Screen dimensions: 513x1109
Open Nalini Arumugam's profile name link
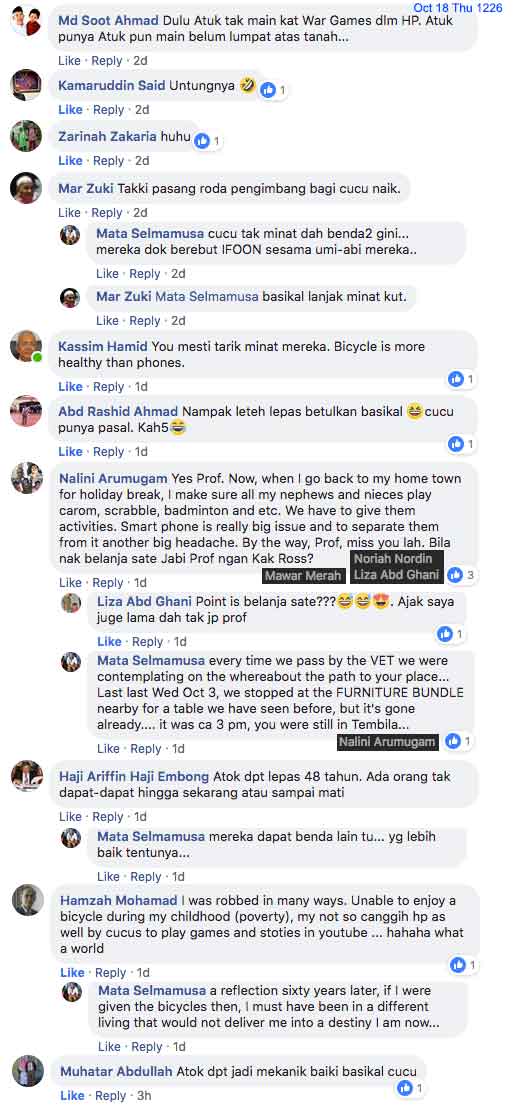tap(113, 479)
